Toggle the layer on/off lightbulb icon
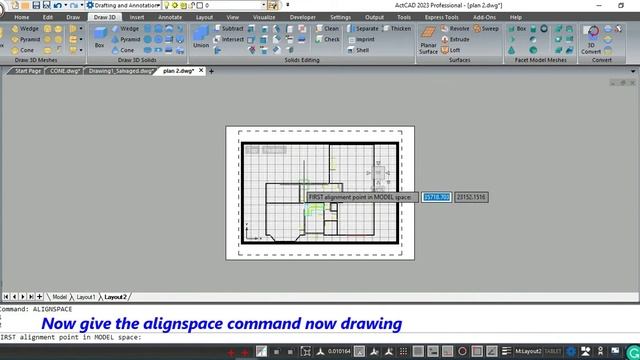The image size is (640, 360). coord(167,5)
